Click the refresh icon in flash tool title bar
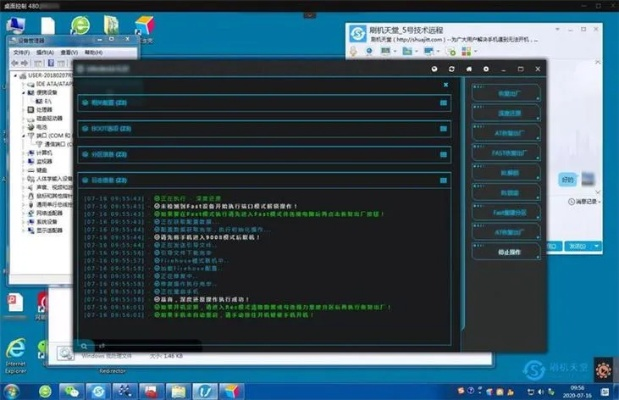The width and height of the screenshot is (619, 400). pos(451,69)
